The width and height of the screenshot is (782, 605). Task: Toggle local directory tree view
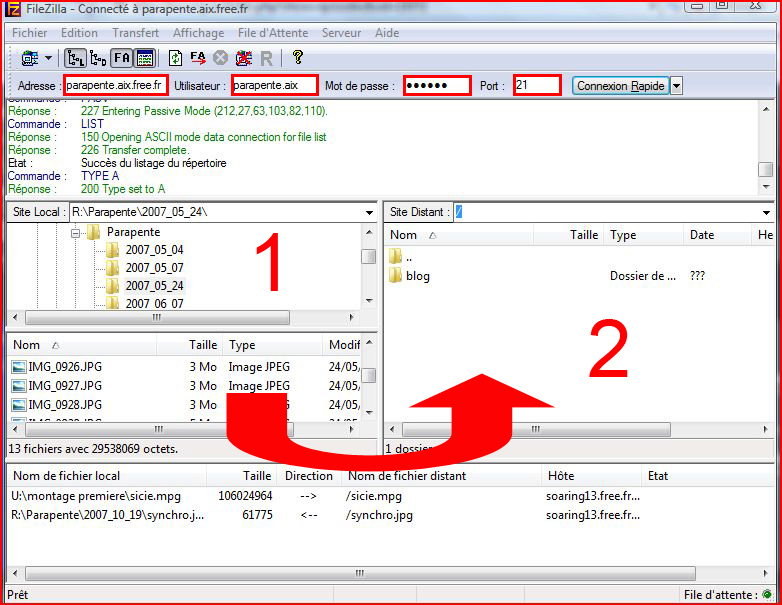75,58
